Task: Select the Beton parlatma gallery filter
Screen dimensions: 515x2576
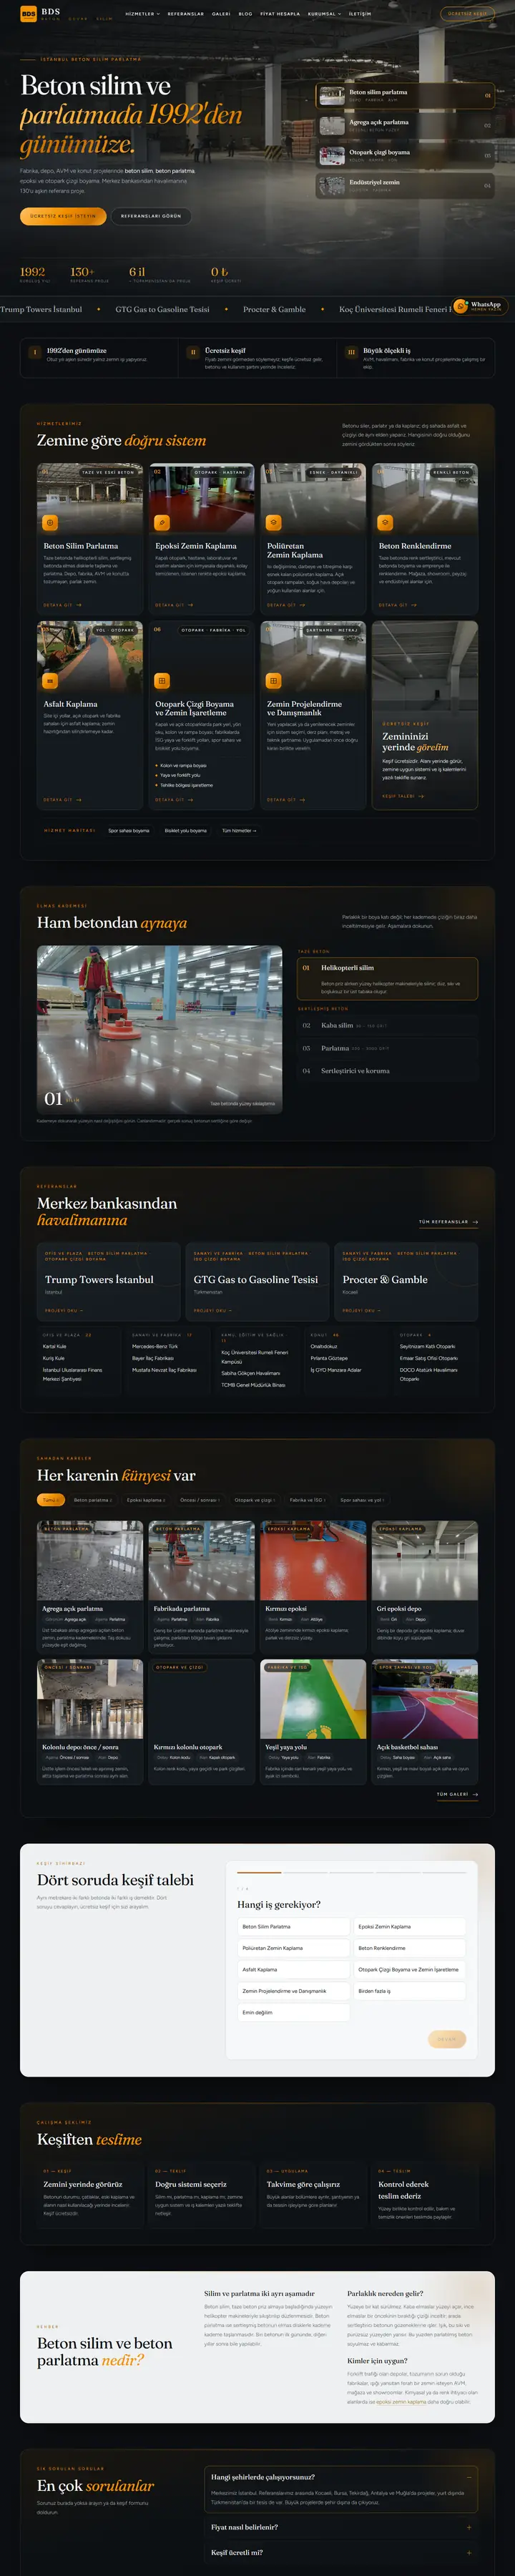Action: point(93,1500)
